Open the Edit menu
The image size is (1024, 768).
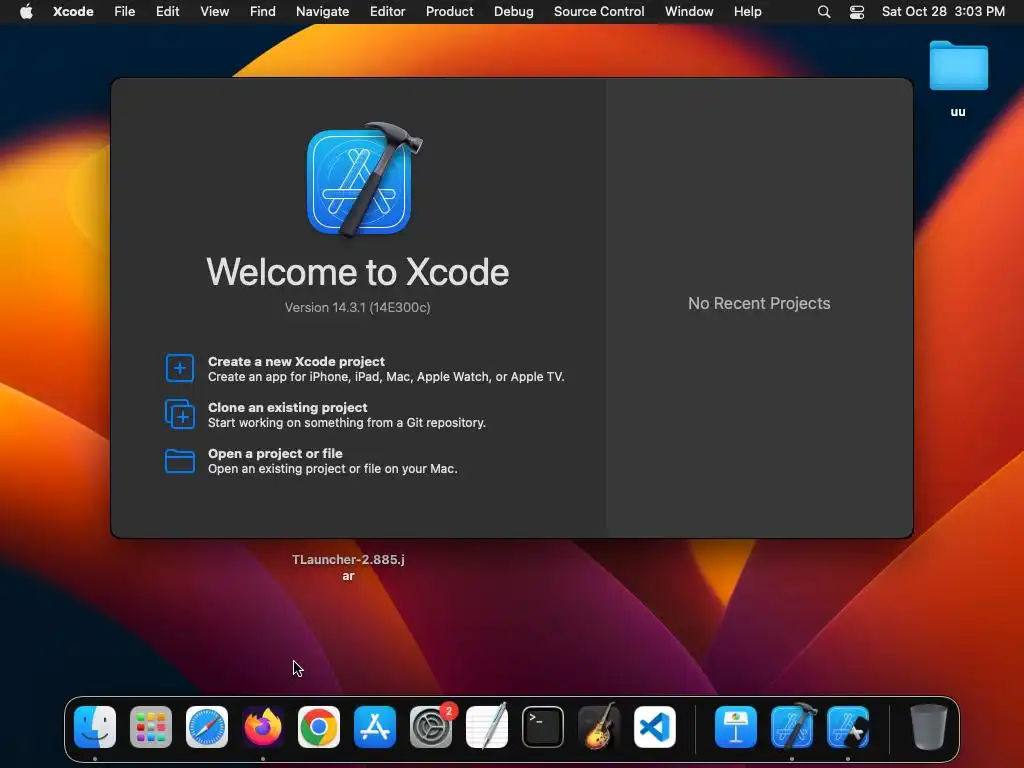coord(167,11)
